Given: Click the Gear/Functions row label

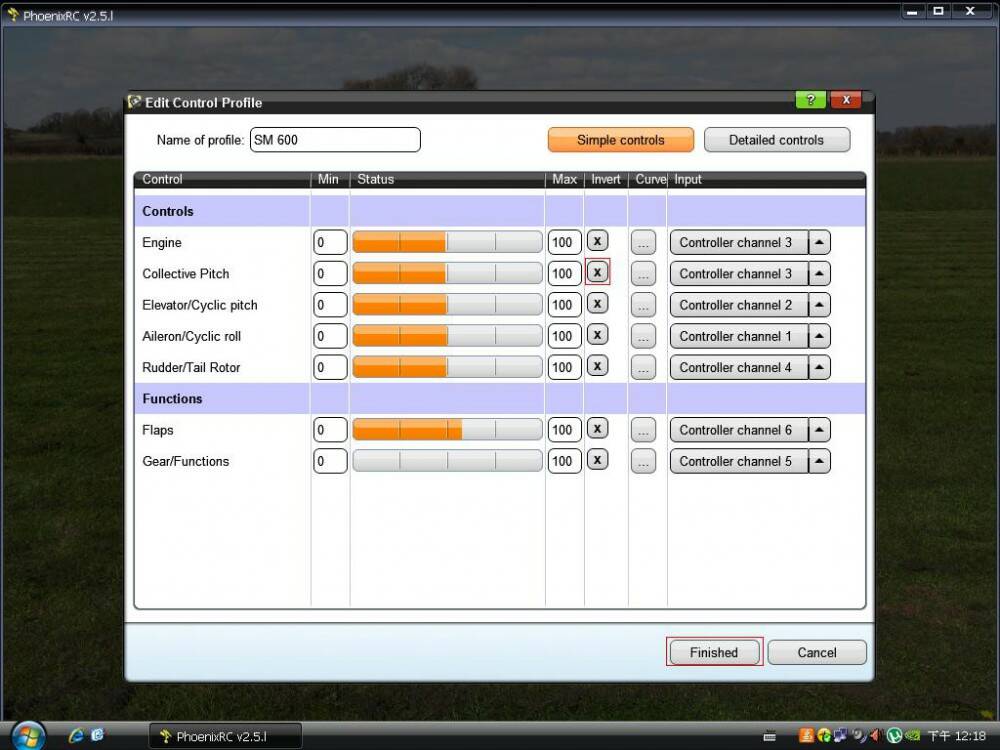Looking at the screenshot, I should coord(186,461).
